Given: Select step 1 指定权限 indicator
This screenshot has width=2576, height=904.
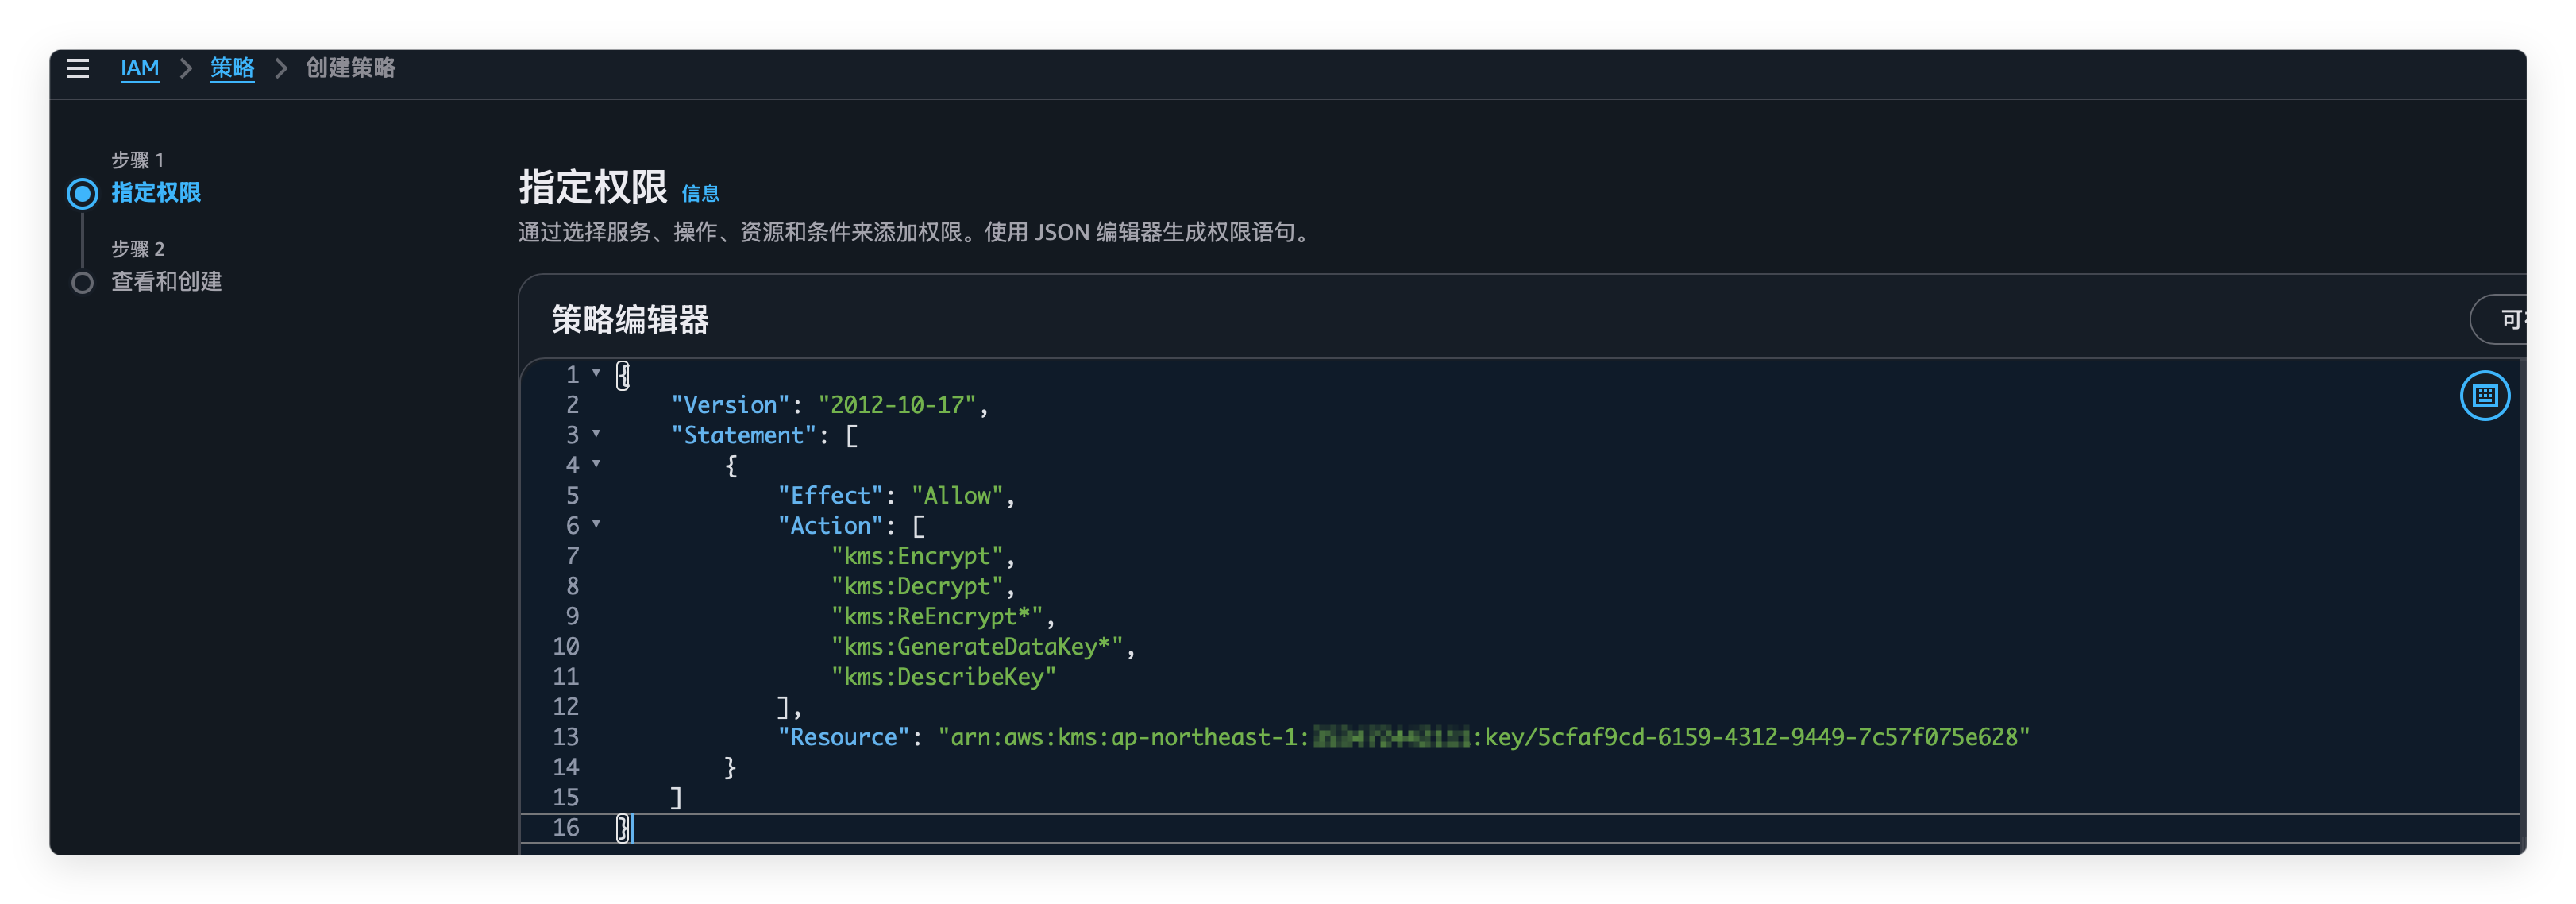Looking at the screenshot, I should [x=83, y=192].
